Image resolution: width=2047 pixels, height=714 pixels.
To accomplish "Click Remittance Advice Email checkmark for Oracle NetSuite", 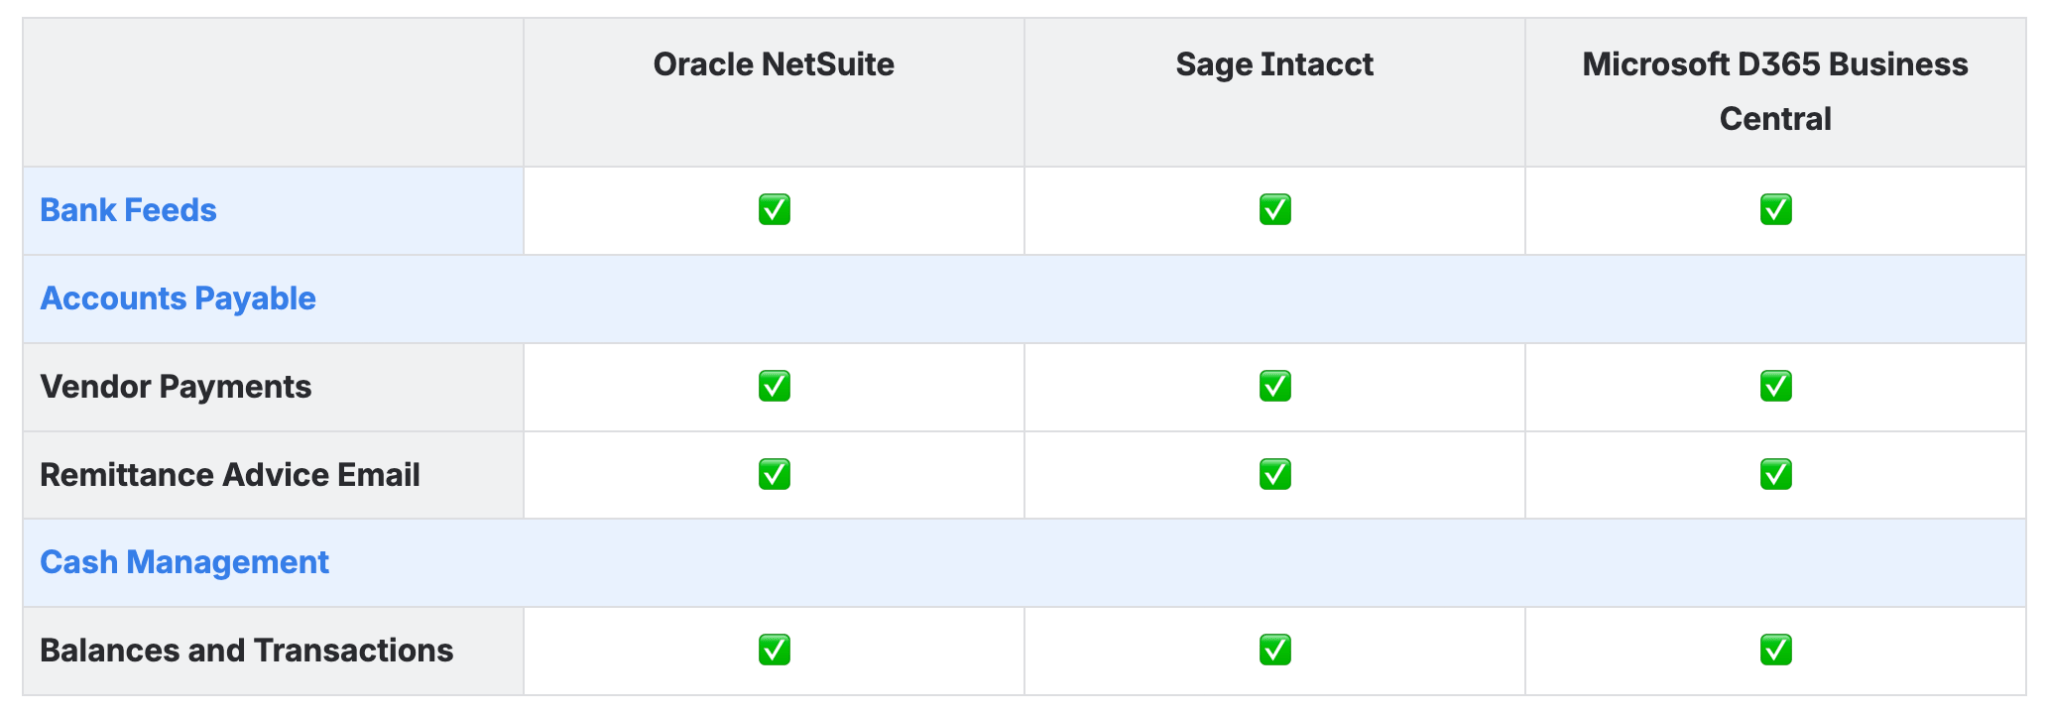I will pos(774,474).
